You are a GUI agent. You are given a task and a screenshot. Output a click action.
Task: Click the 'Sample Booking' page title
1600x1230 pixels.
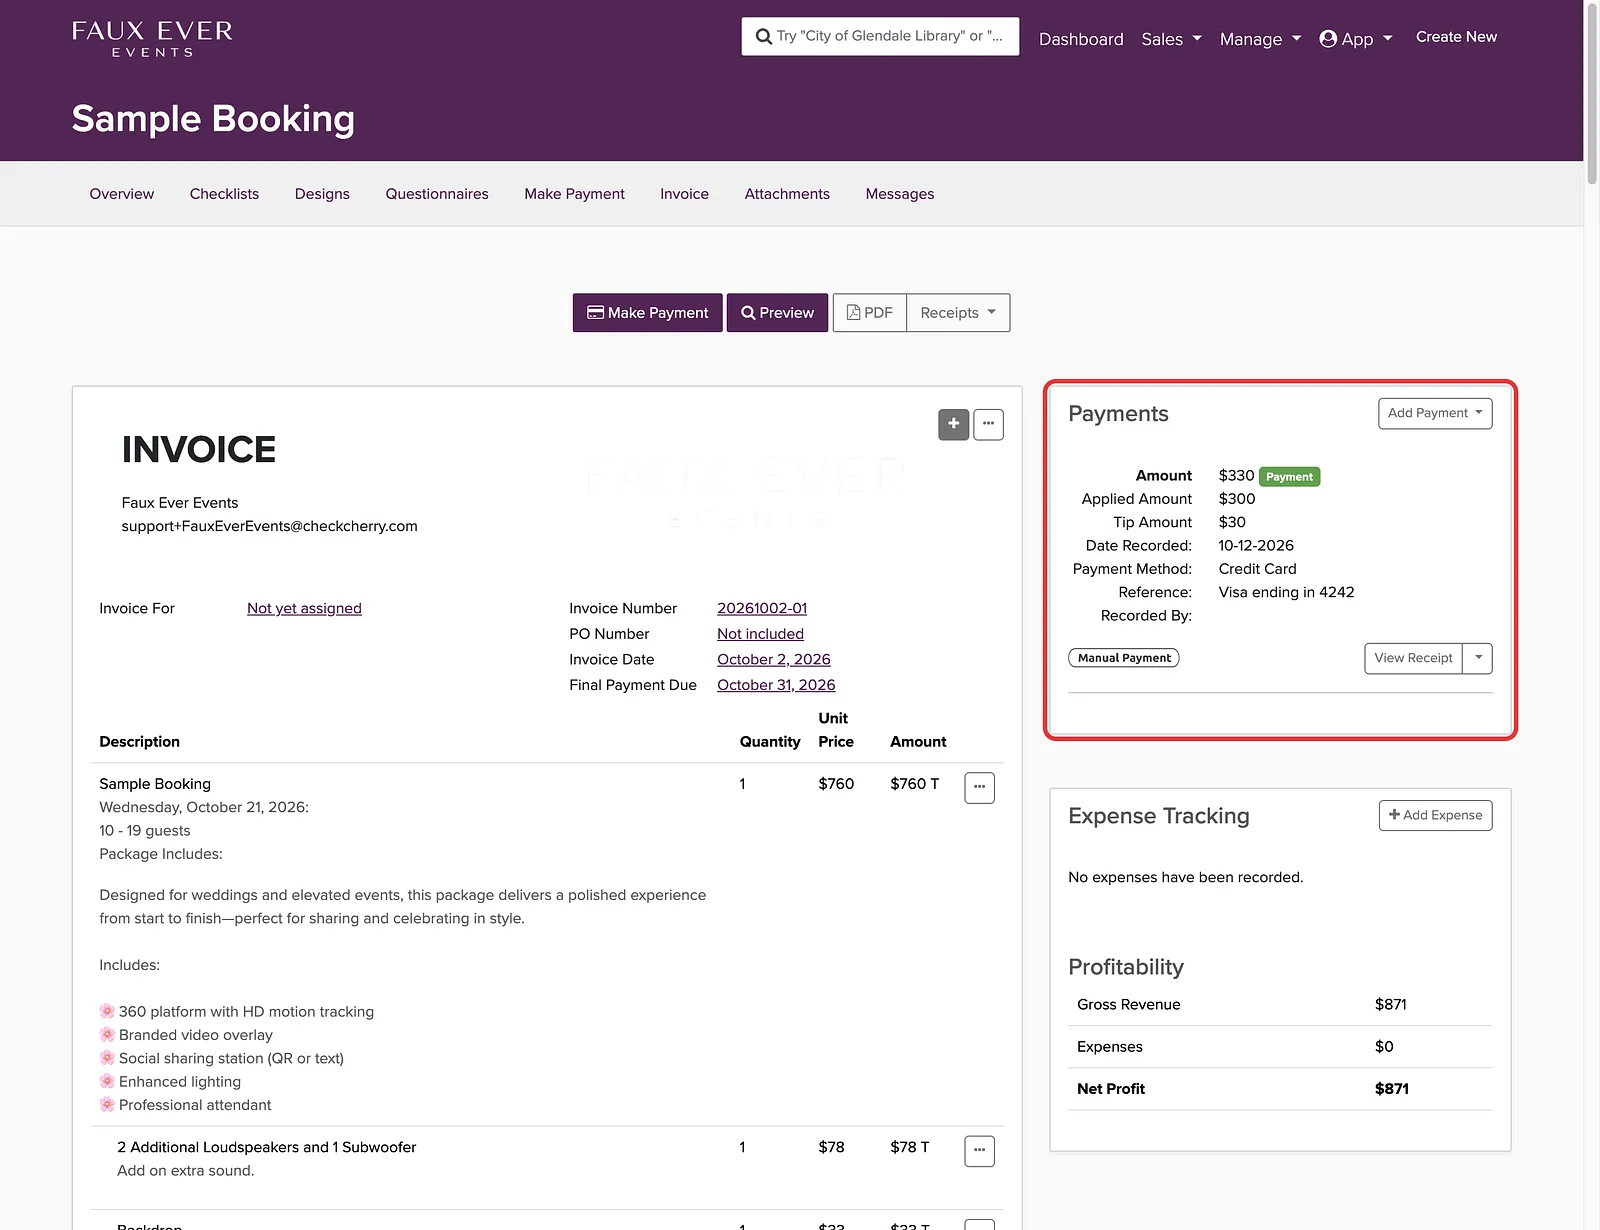213,119
